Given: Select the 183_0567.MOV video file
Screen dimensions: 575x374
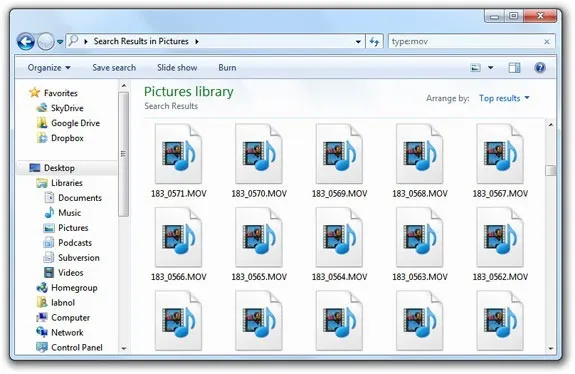Looking at the screenshot, I should tap(500, 161).
